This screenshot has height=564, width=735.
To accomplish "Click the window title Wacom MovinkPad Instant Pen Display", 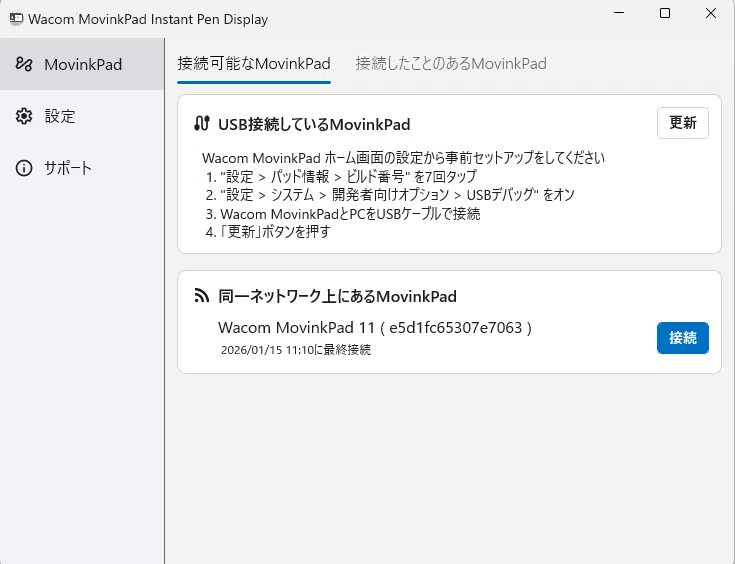I will (148, 19).
